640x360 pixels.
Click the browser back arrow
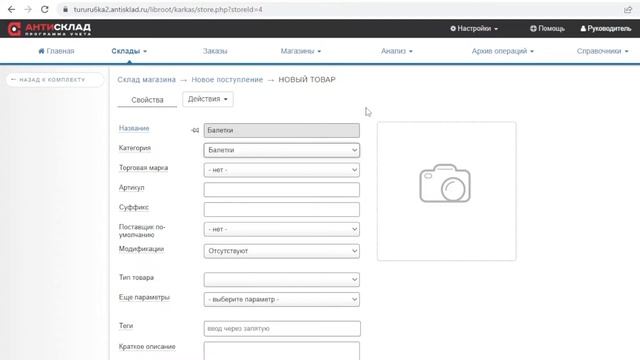pyautogui.click(x=11, y=9)
